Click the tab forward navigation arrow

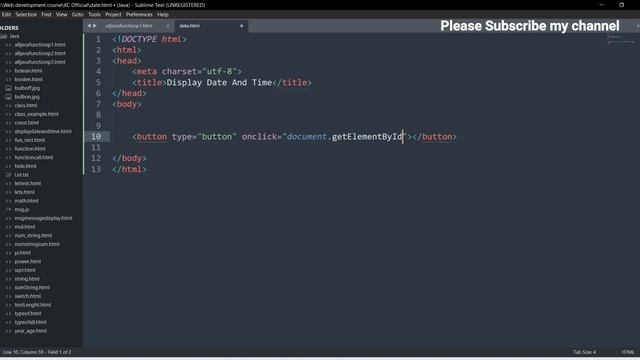[95, 26]
